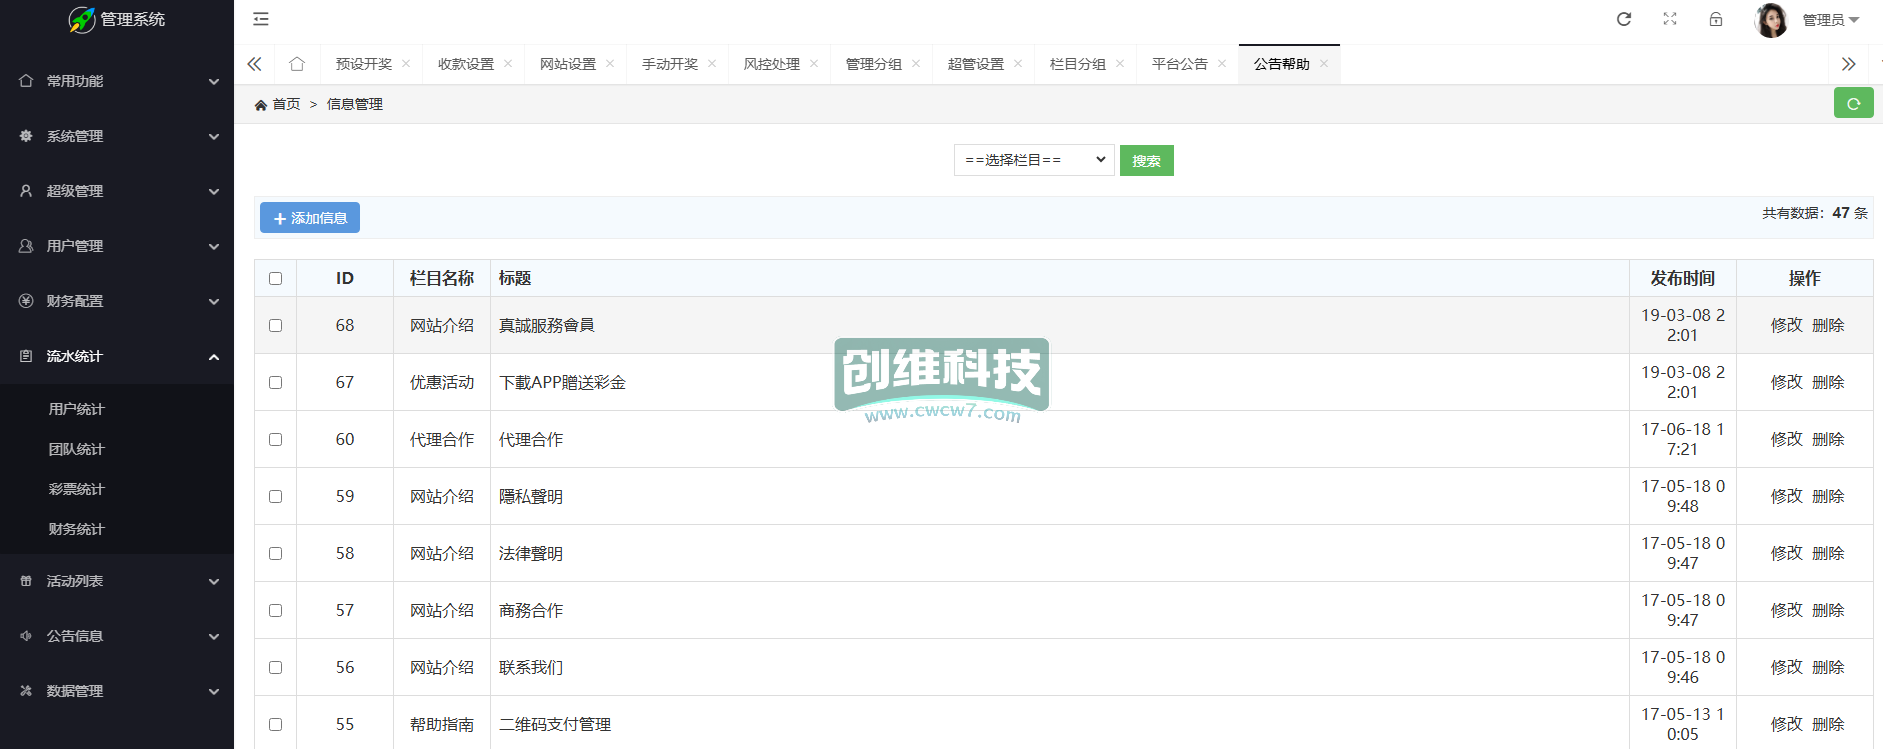
Task: Check the row with ID 67
Action: coord(276,383)
